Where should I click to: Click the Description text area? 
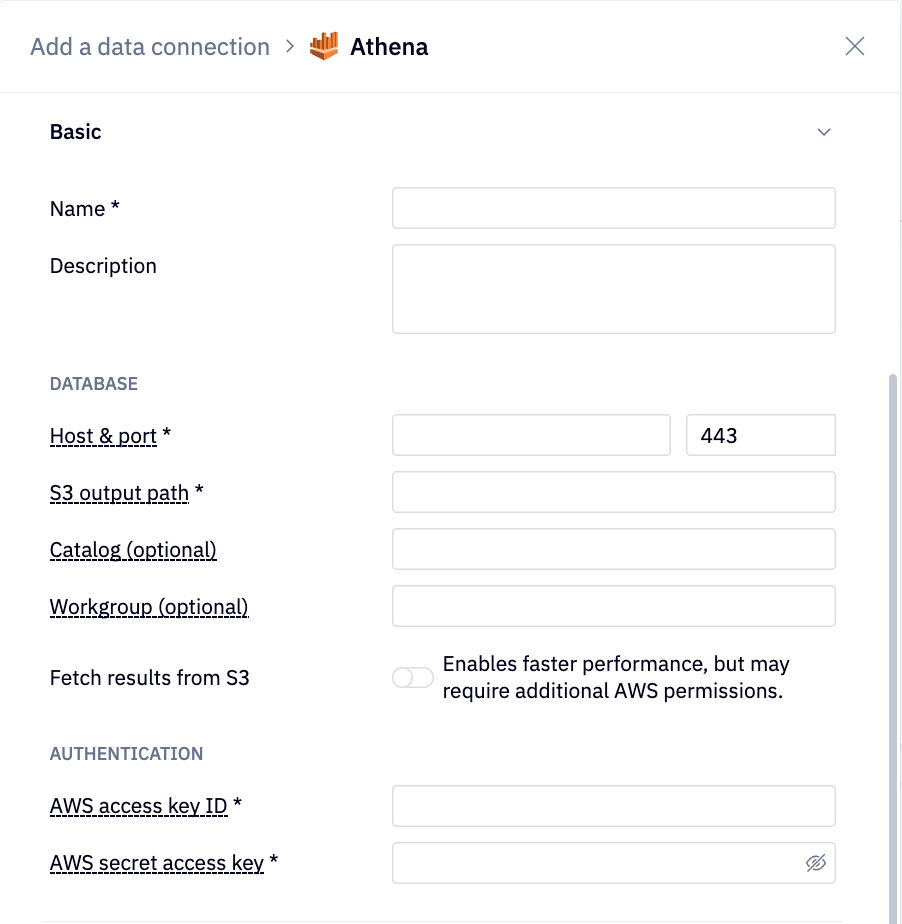click(613, 288)
